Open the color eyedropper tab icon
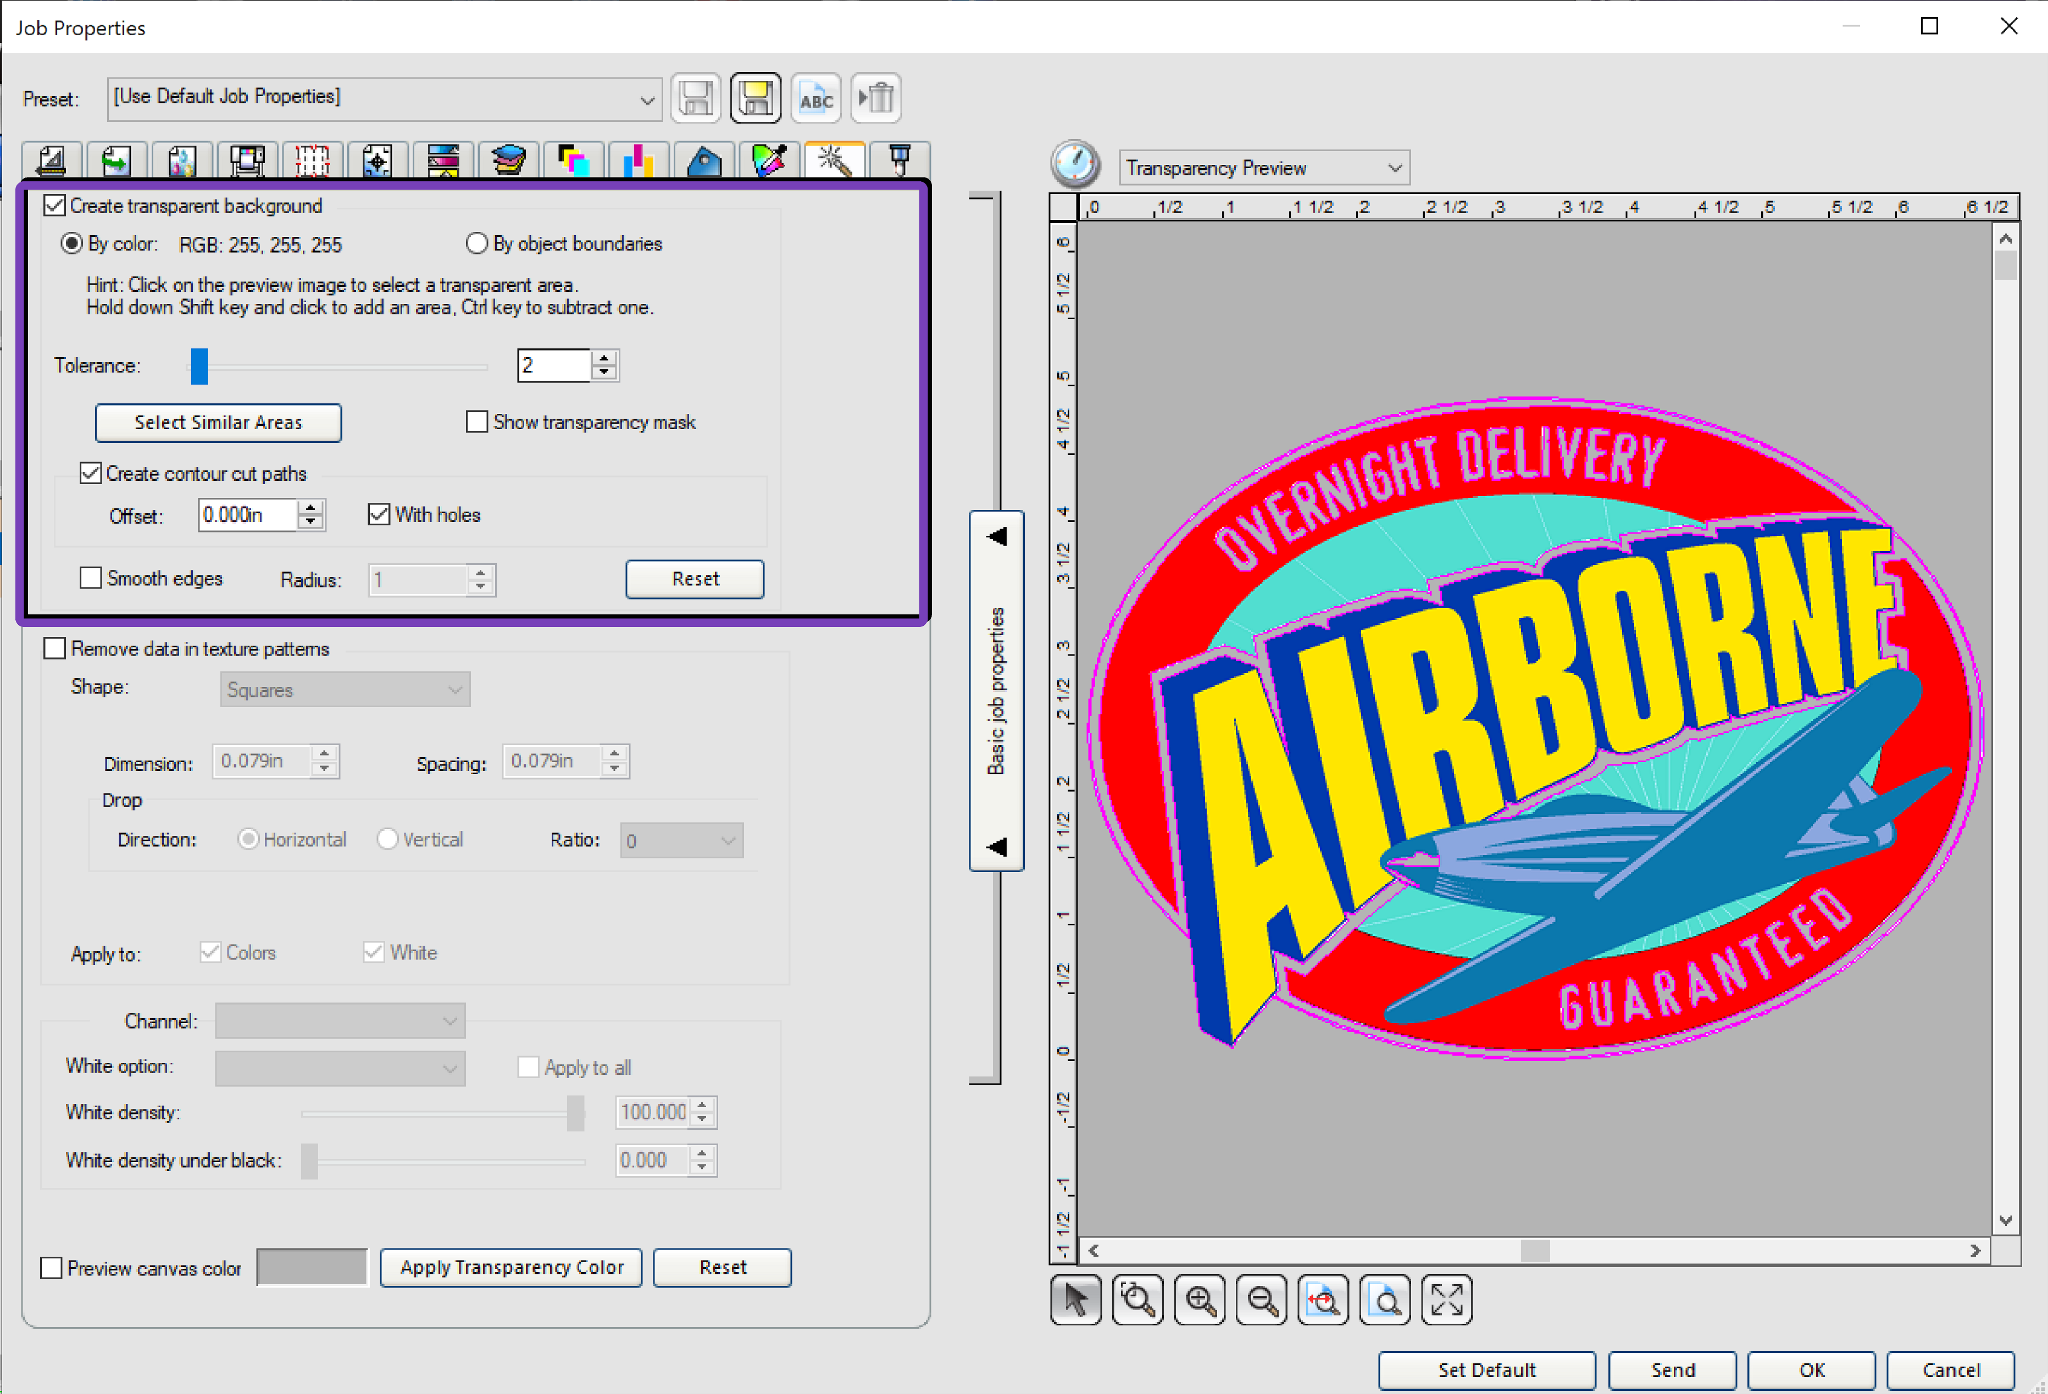Screen dimensions: 2048x1394 pos(769,160)
